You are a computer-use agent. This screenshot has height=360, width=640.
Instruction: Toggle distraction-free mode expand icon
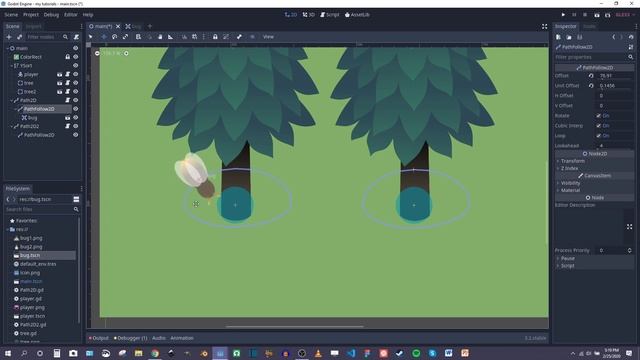tap(544, 26)
